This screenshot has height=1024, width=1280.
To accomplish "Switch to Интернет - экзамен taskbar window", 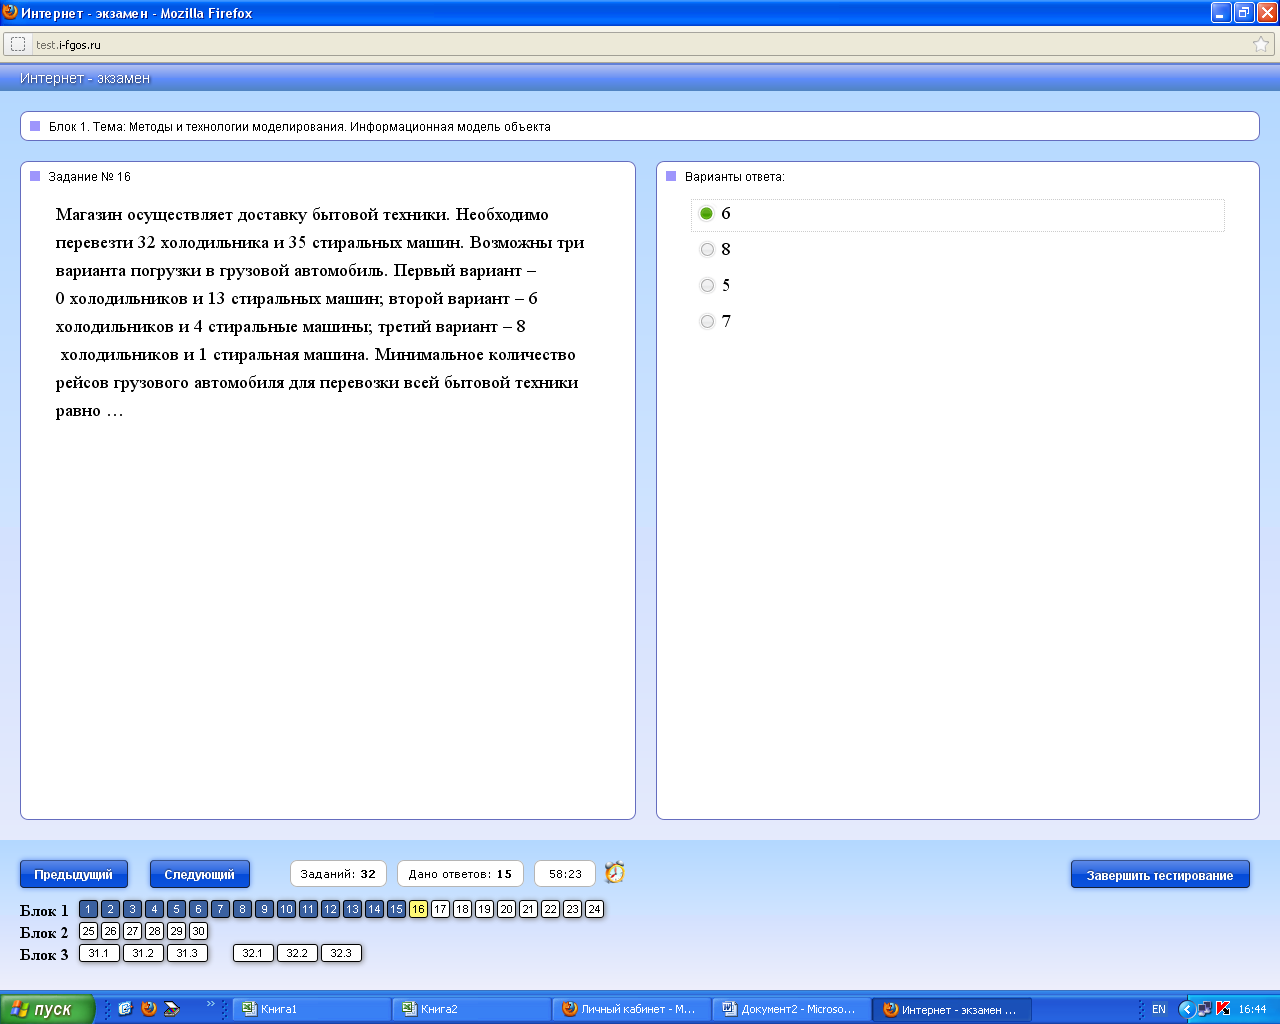I will click(x=951, y=1009).
